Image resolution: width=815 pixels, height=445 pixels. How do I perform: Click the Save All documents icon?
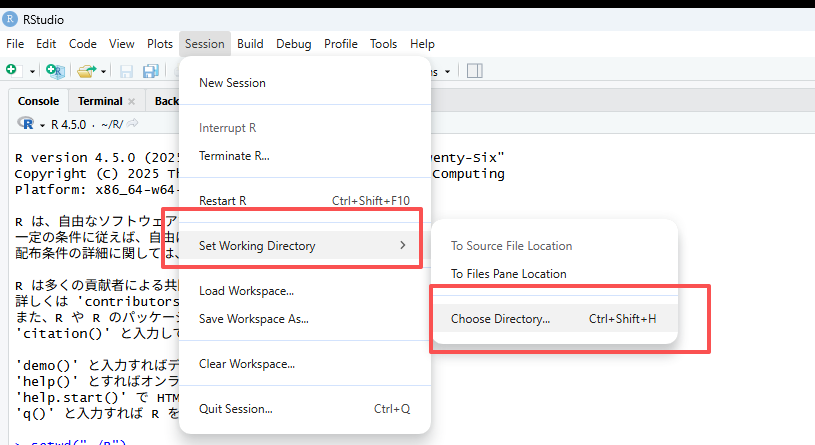click(x=151, y=71)
